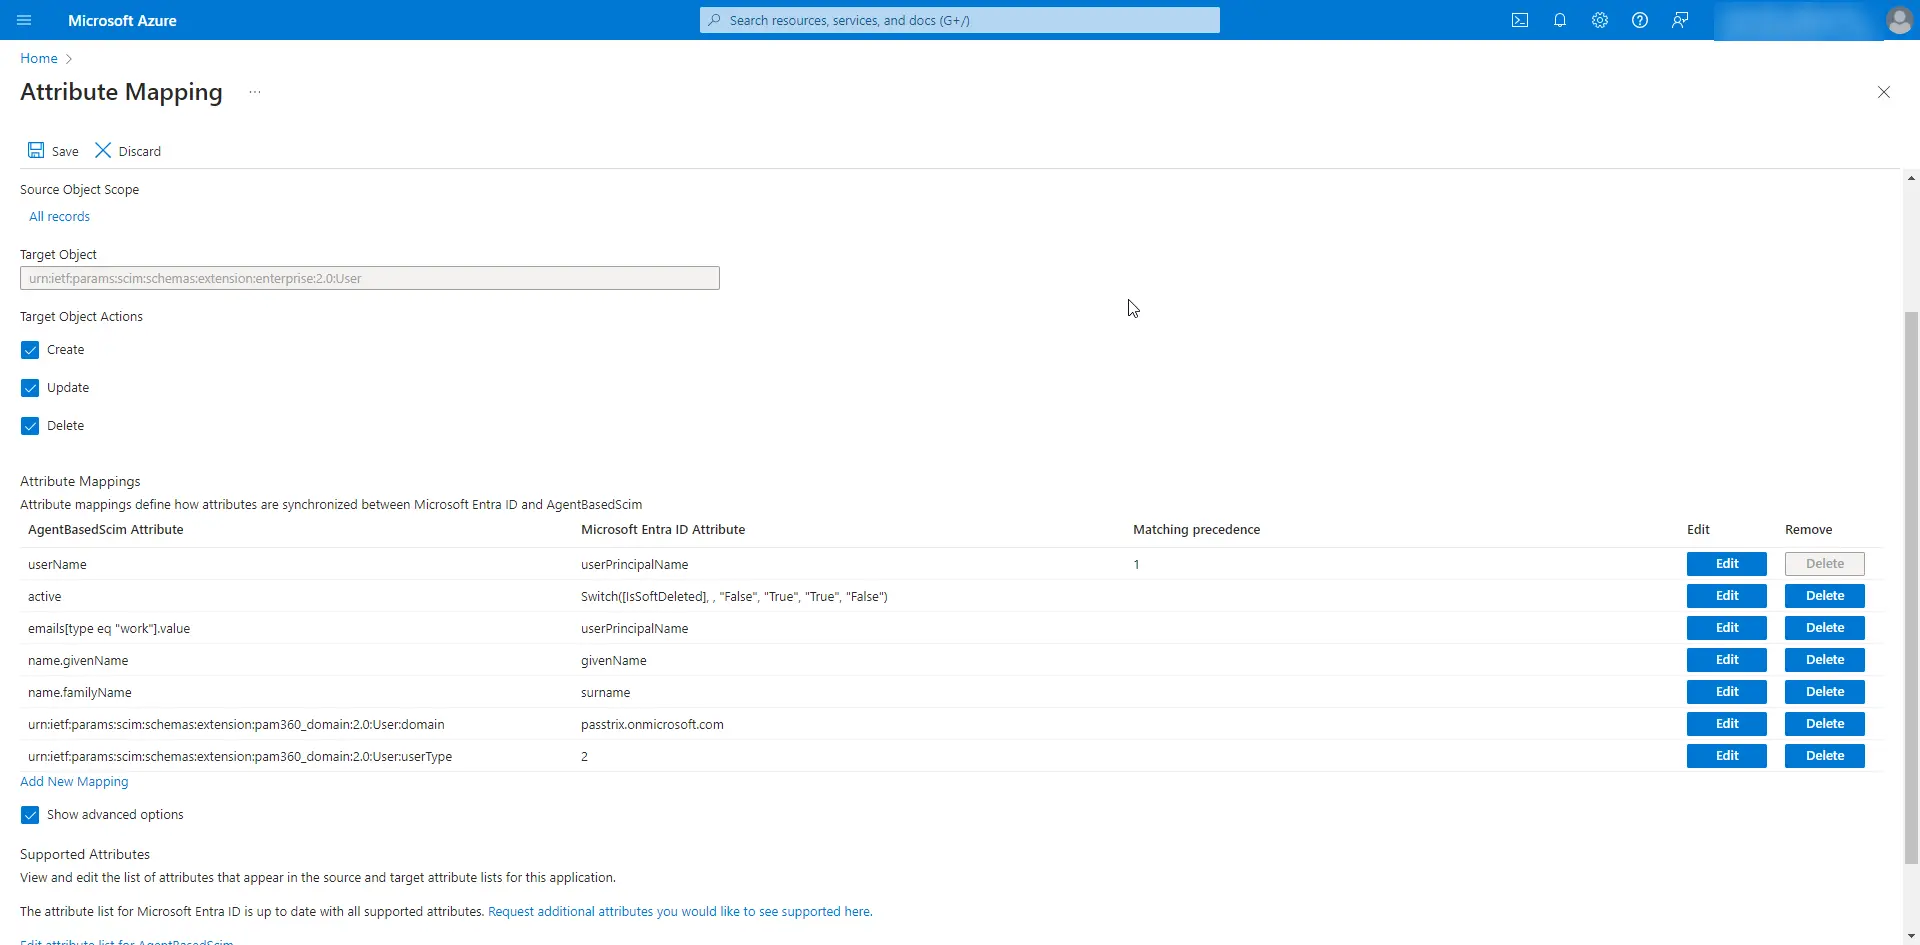Click the scrollbar down arrow
This screenshot has height=945, width=1920.
pos(1912,937)
